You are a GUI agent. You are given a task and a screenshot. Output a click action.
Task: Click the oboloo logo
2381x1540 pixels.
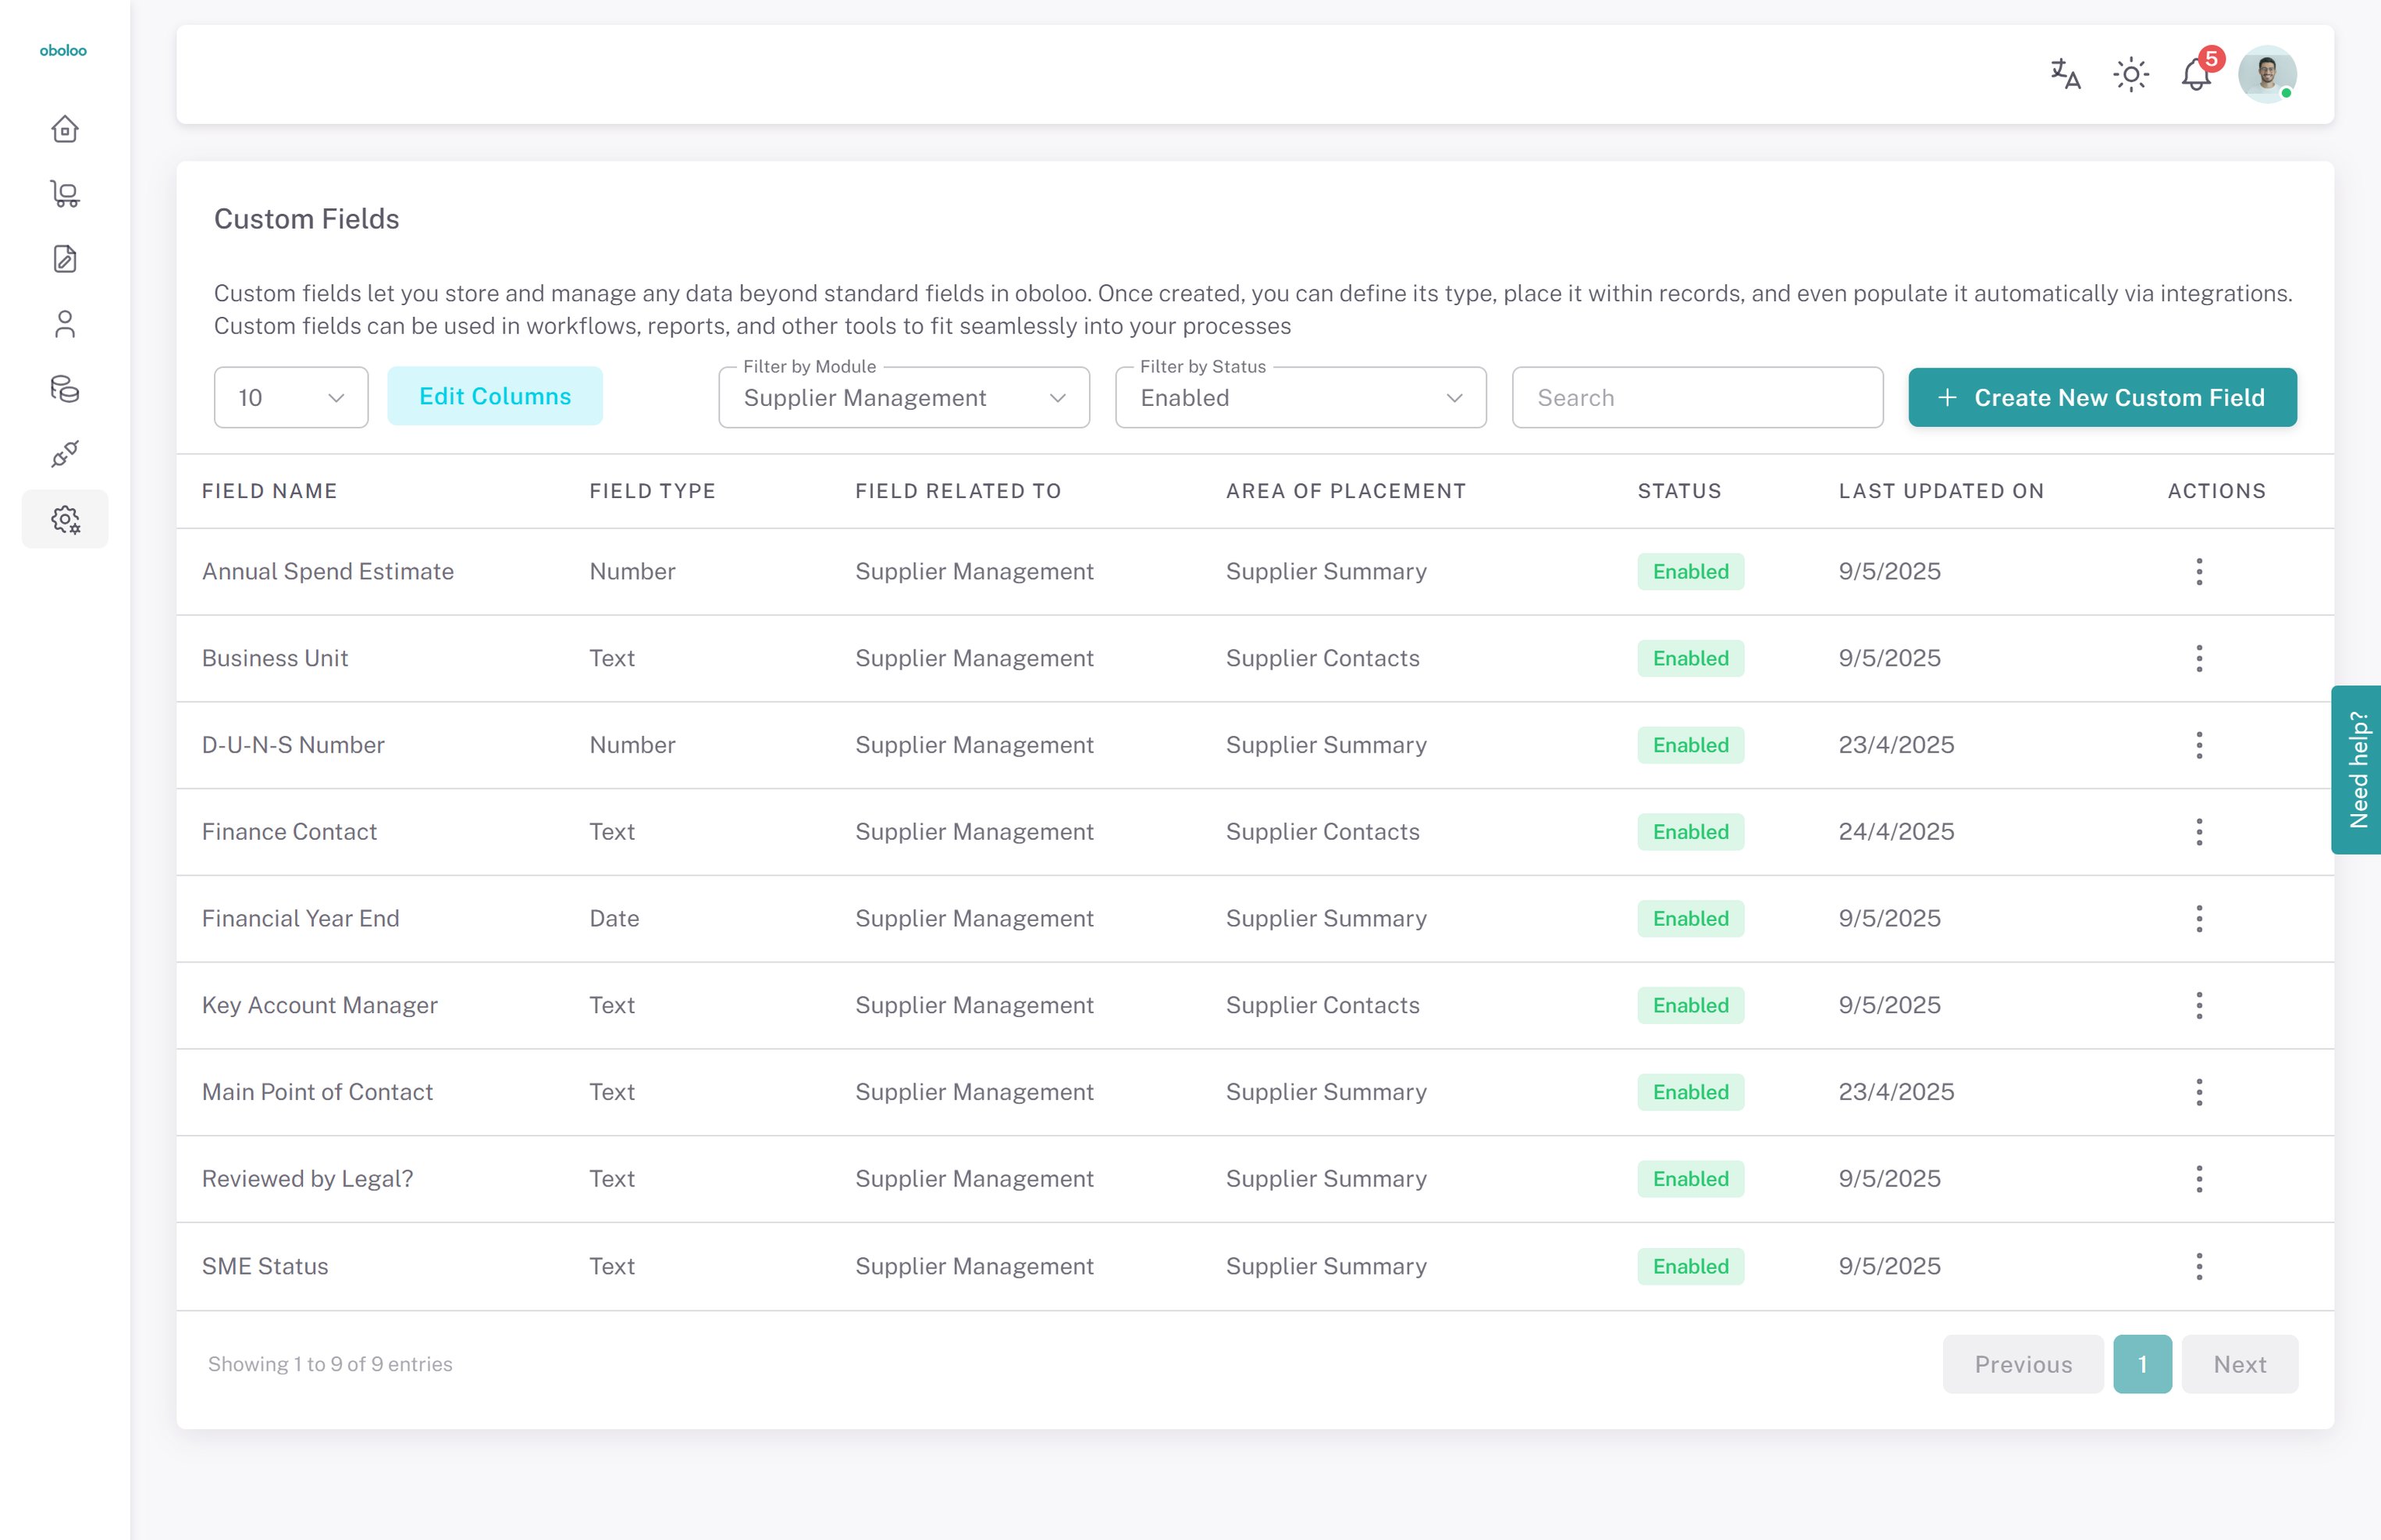[63, 50]
